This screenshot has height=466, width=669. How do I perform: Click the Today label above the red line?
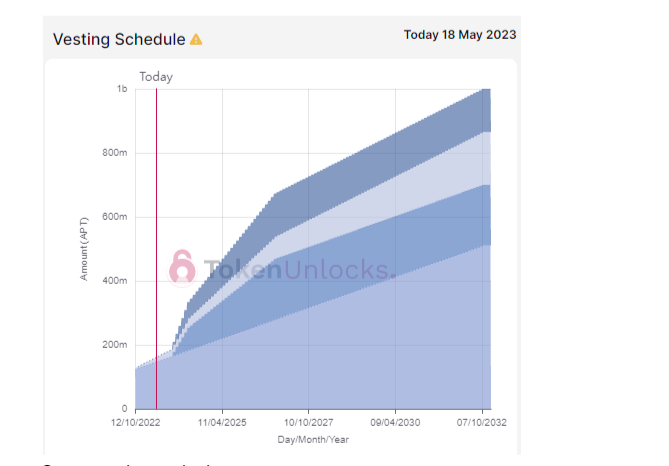coord(156,77)
